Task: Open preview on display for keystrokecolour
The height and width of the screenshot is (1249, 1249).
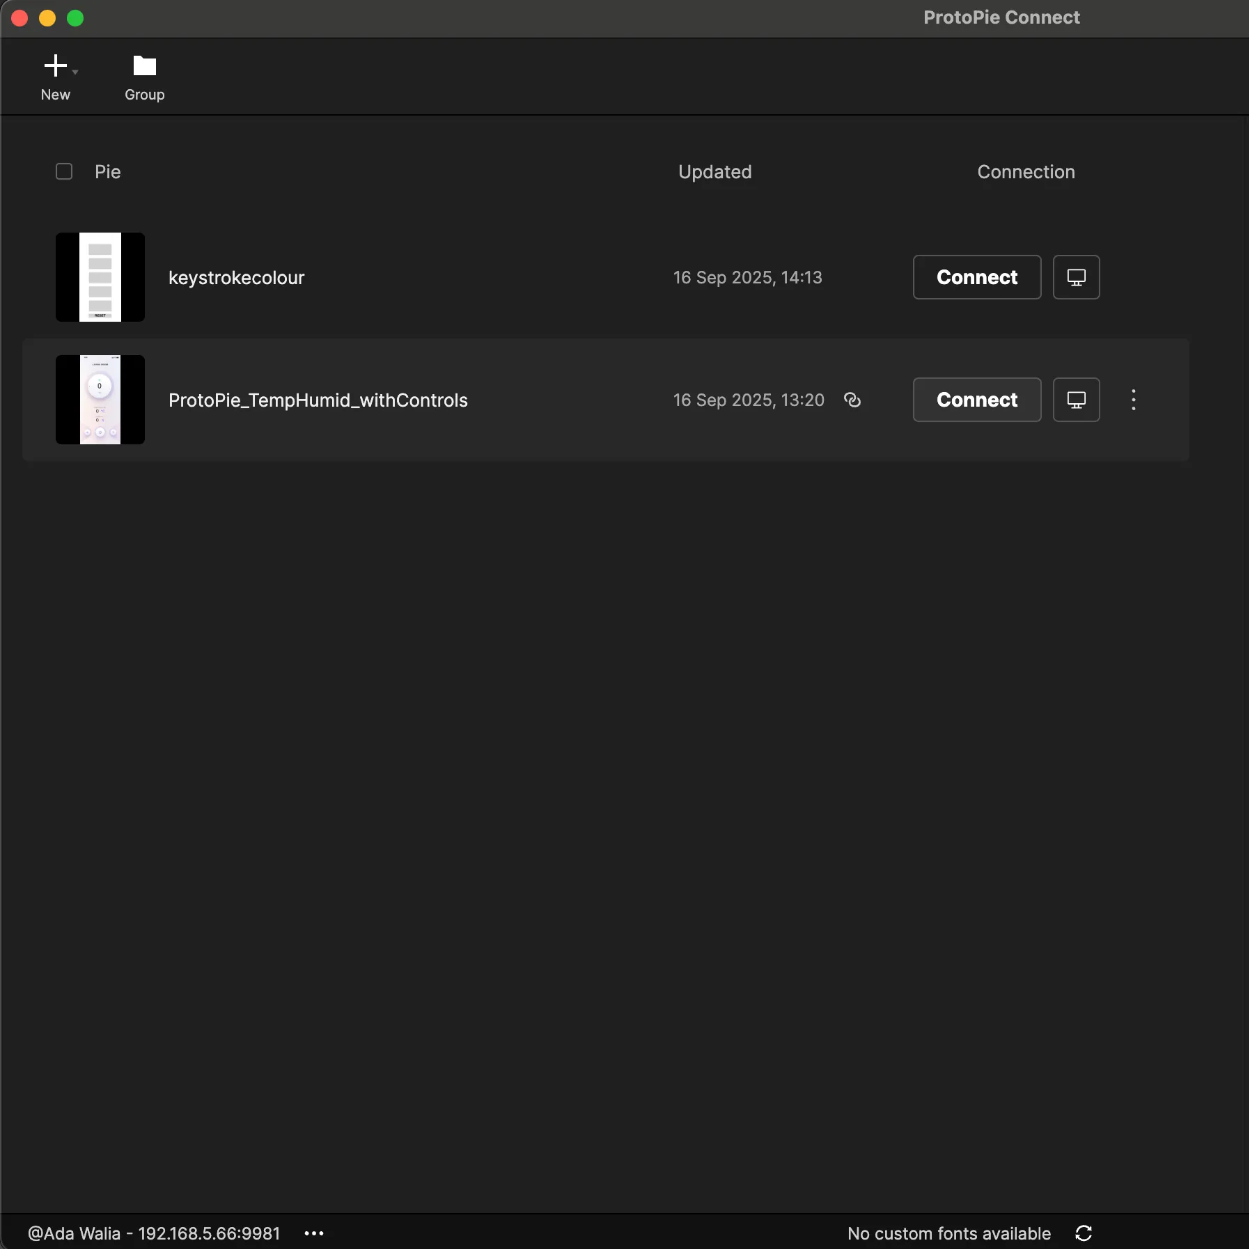Action: 1076,277
